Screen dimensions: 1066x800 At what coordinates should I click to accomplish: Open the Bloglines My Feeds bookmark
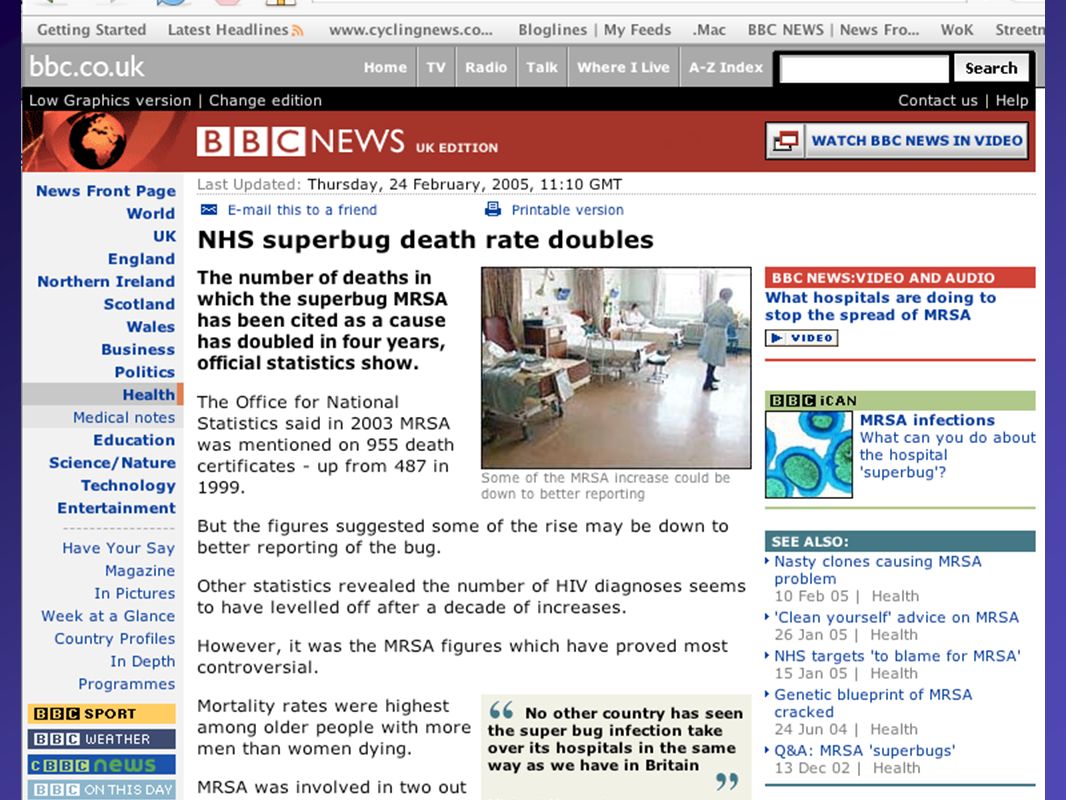594,30
